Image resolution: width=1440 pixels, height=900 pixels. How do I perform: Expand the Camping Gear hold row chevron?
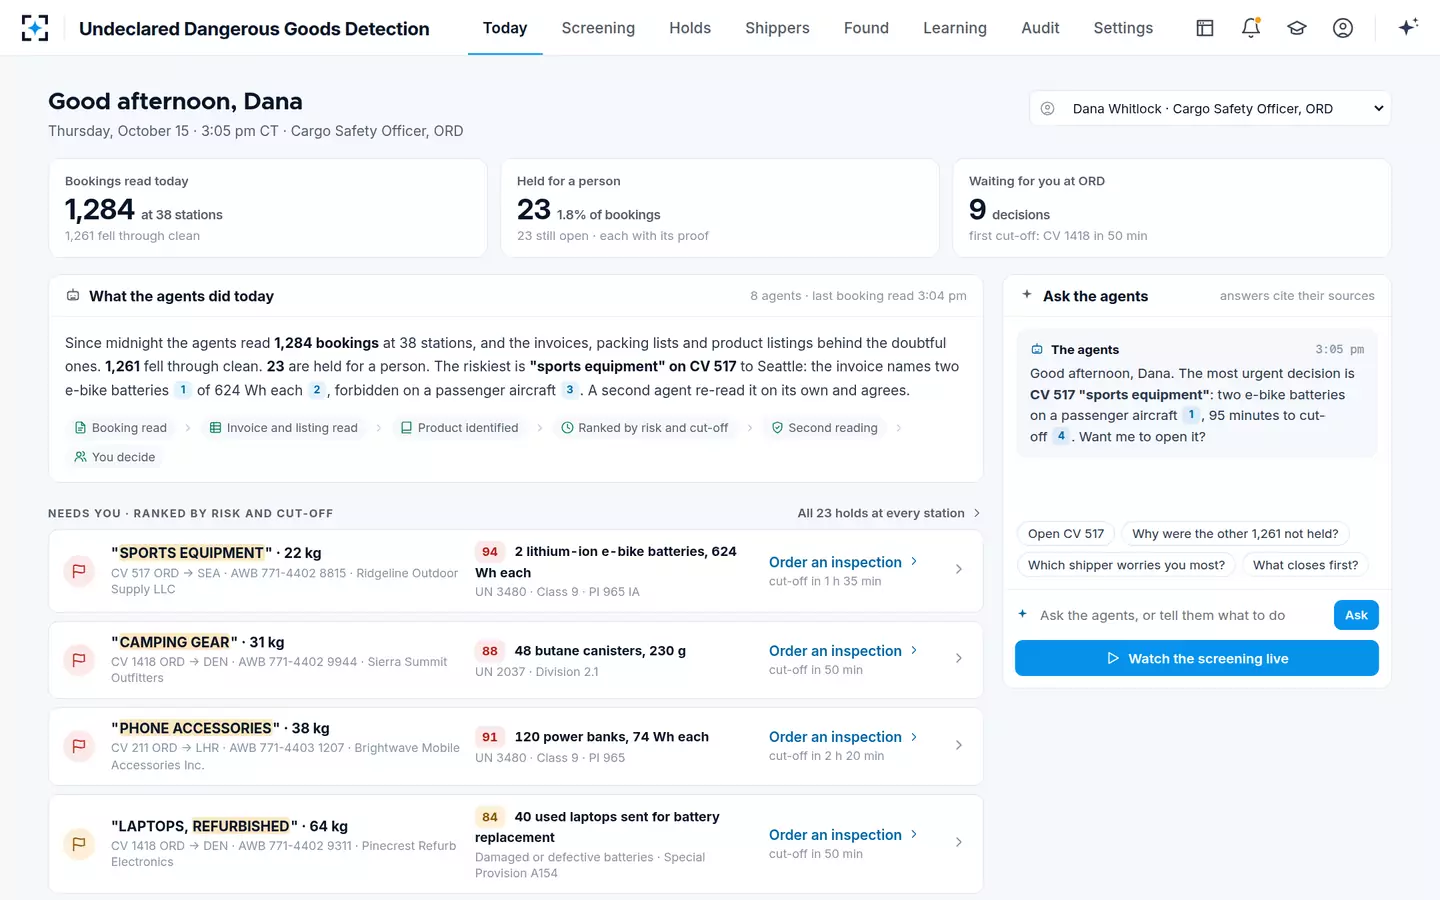tap(959, 659)
